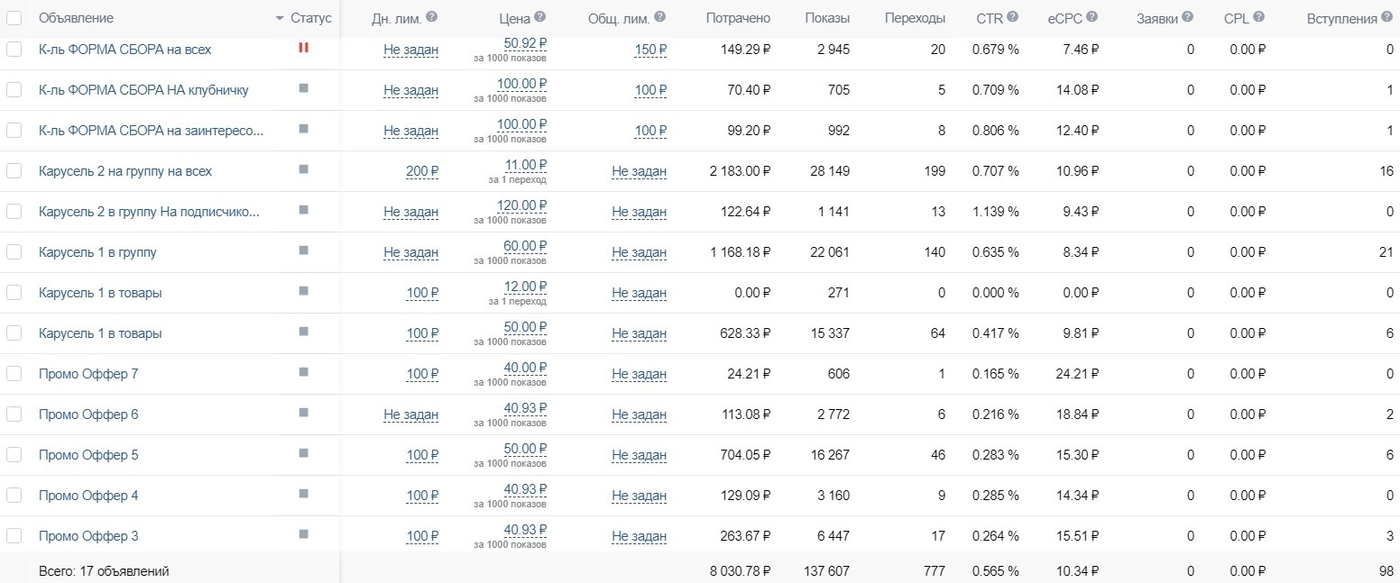Click the question icon next to CPL
This screenshot has height=583, width=1400.
pyautogui.click(x=1258, y=17)
